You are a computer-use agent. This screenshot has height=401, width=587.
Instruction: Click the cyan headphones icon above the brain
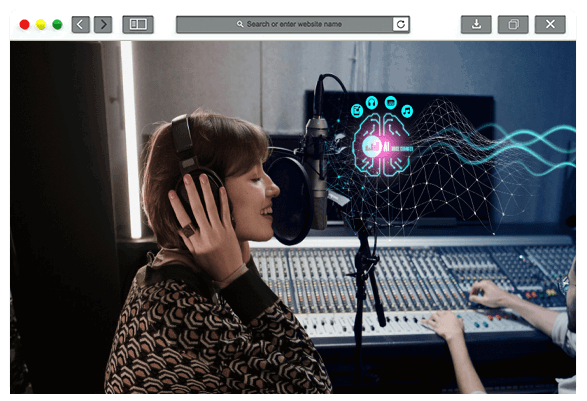(371, 102)
